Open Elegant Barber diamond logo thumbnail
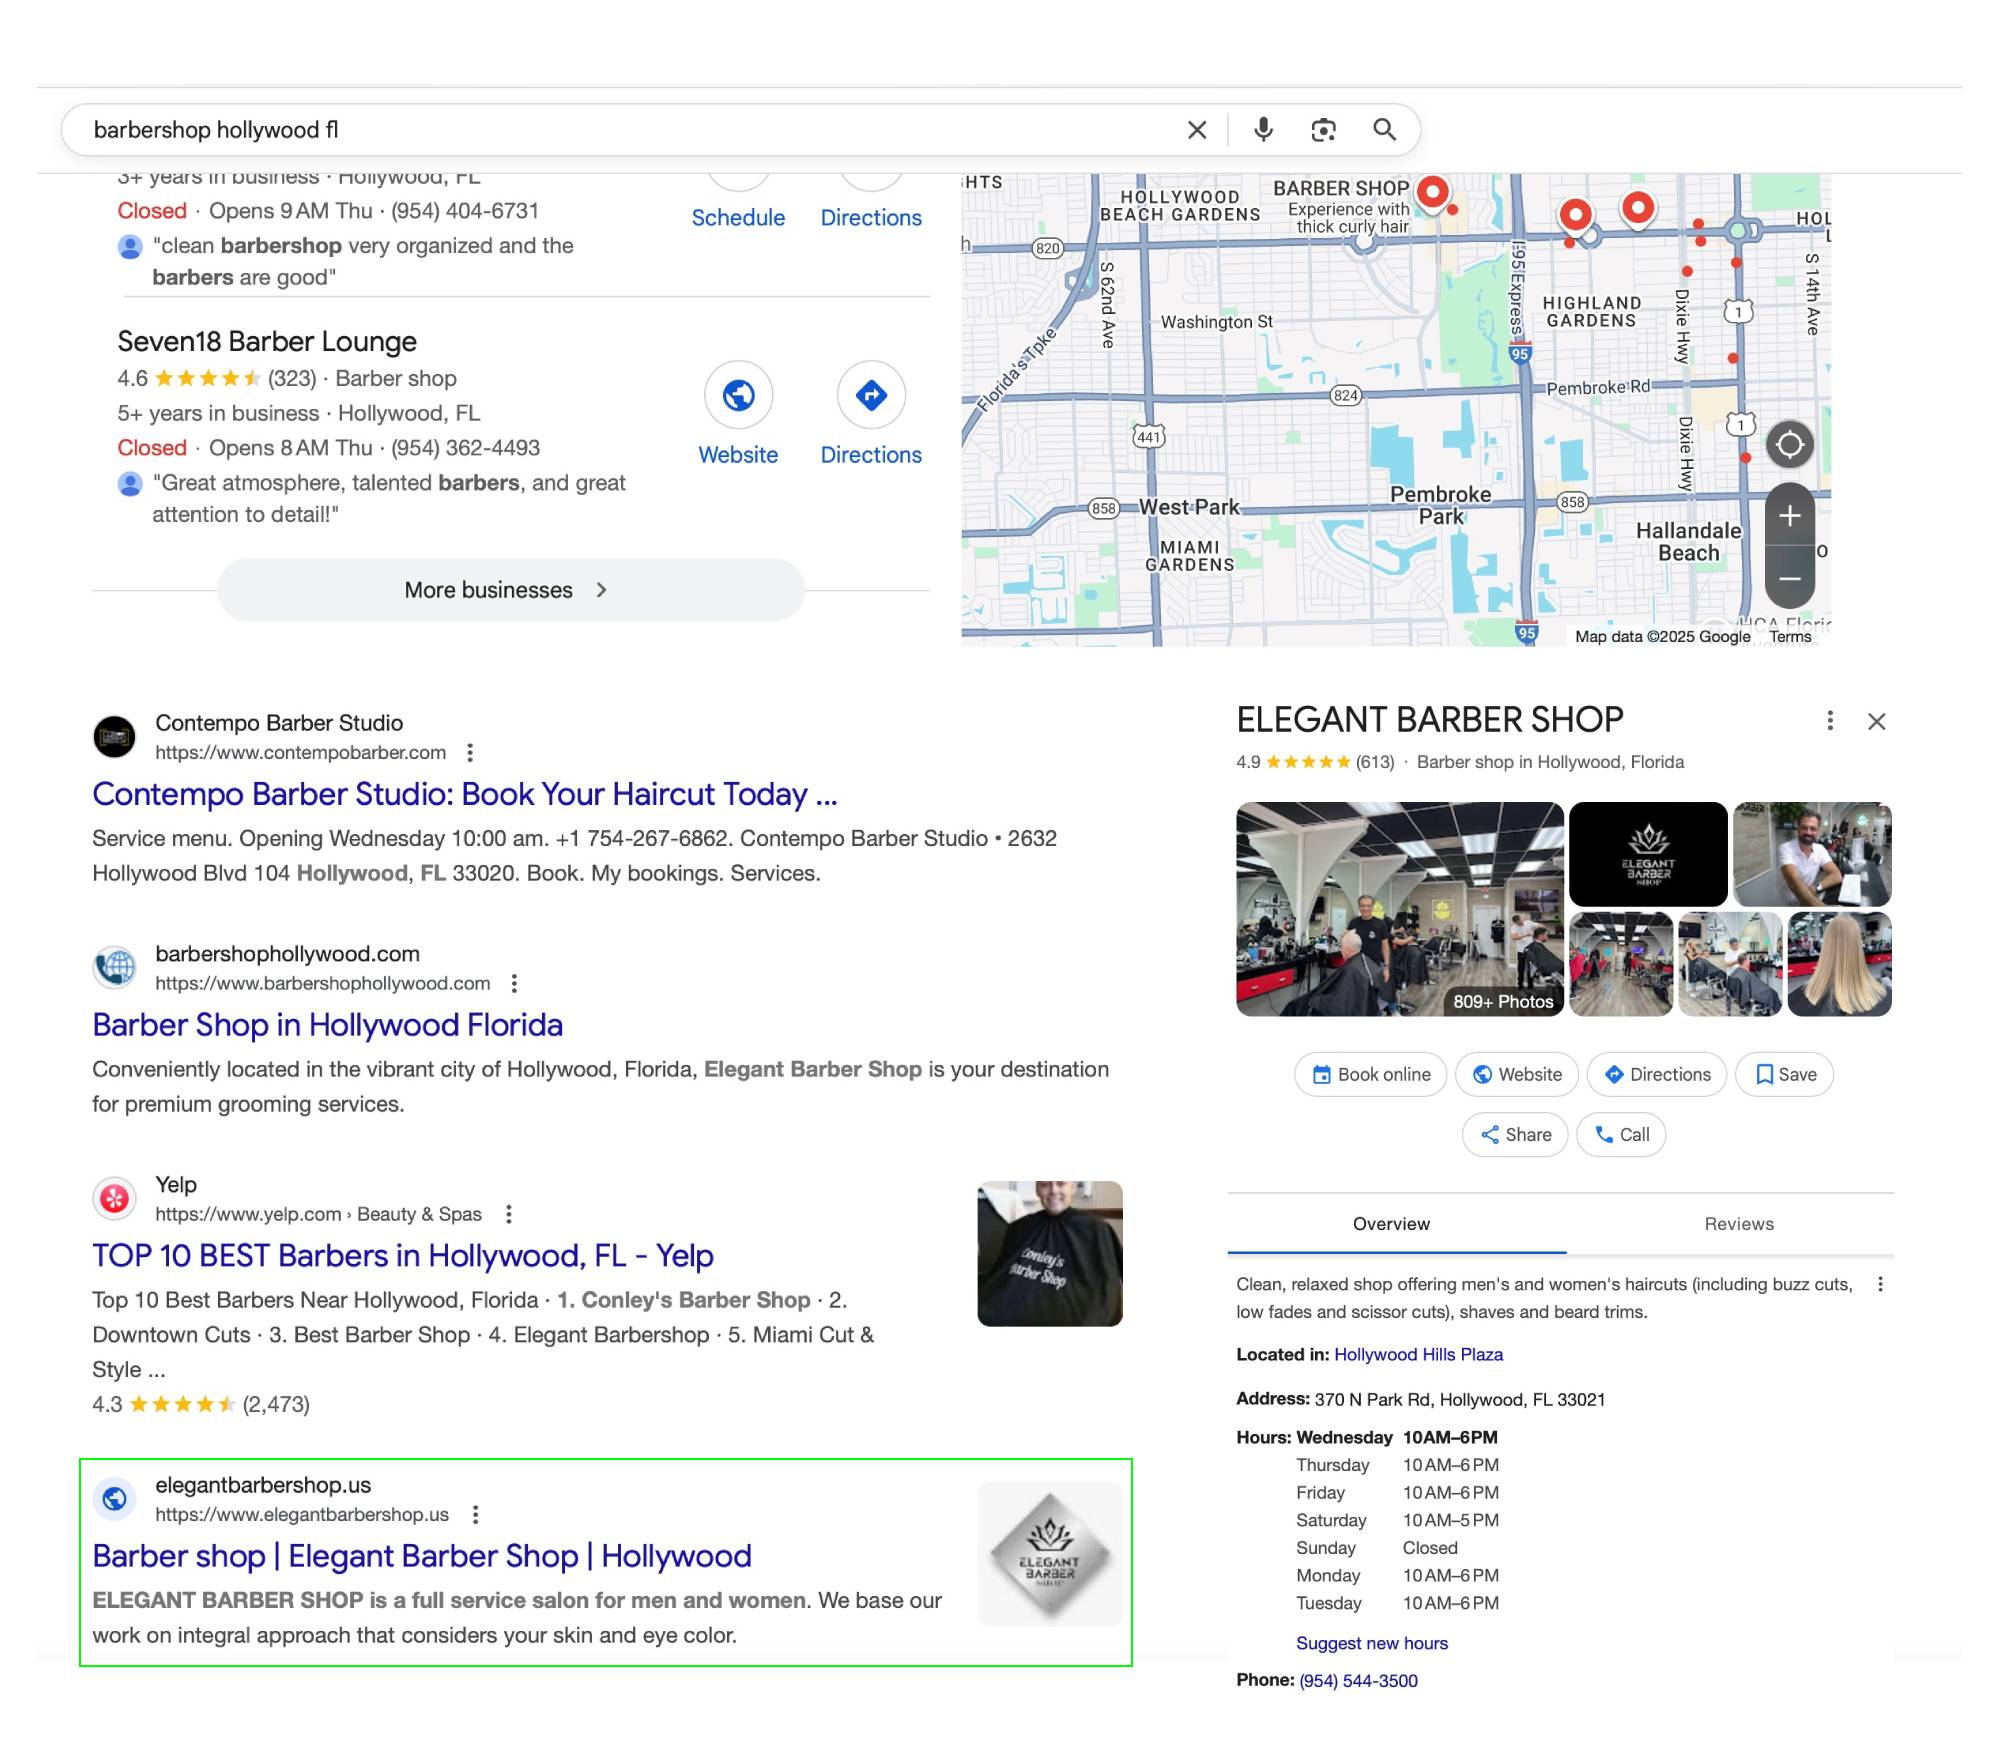Image resolution: width=2000 pixels, height=1746 pixels. coord(1049,1554)
